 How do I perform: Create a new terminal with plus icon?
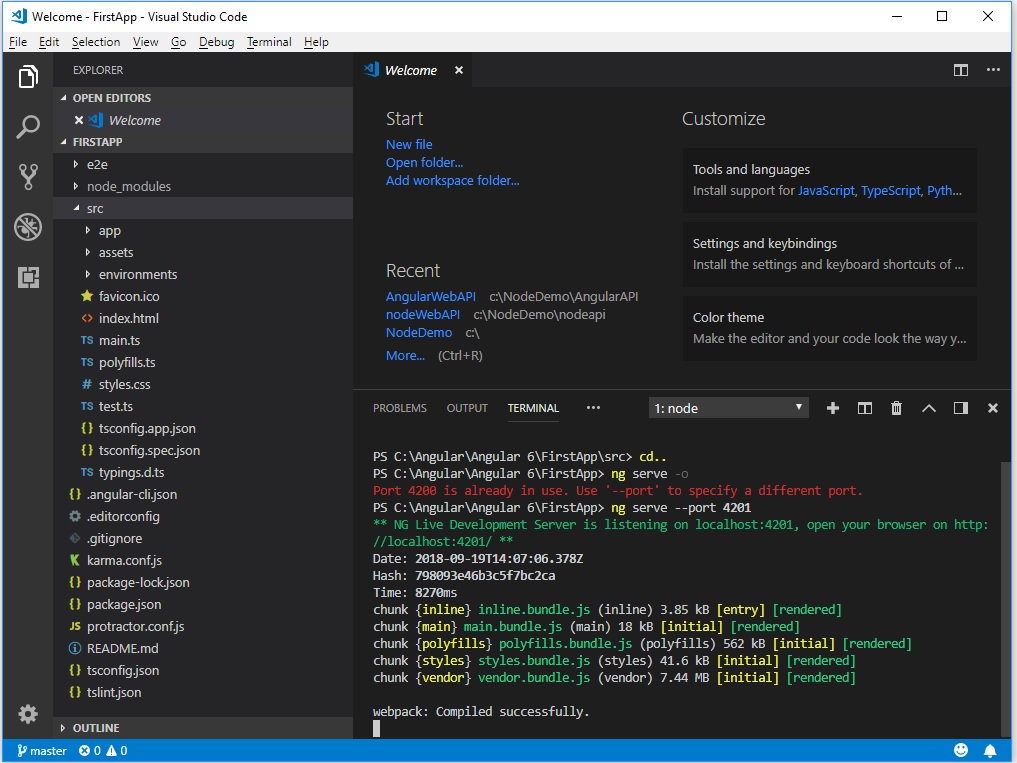(832, 408)
